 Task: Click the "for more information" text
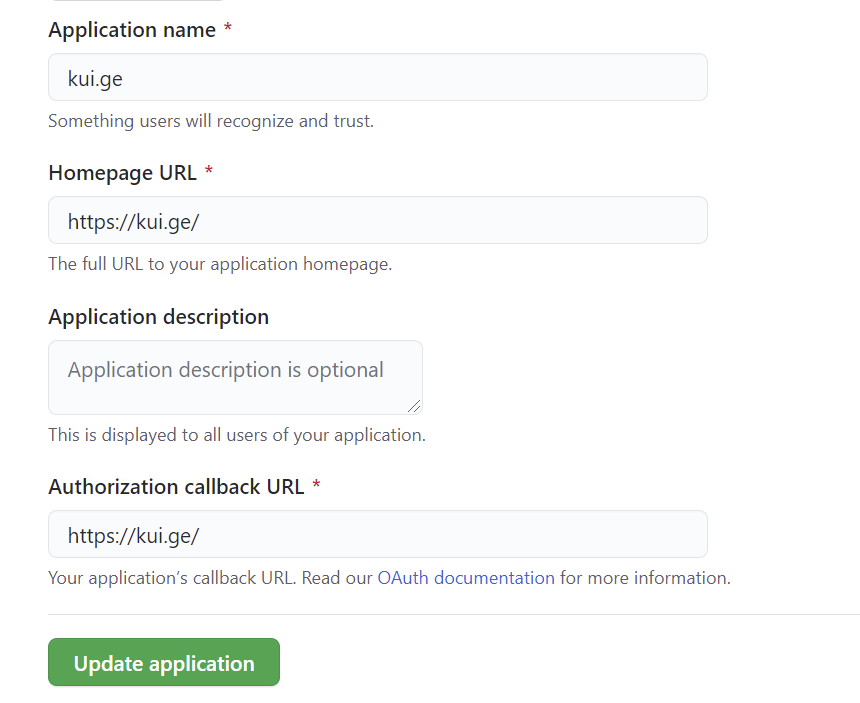(x=645, y=578)
